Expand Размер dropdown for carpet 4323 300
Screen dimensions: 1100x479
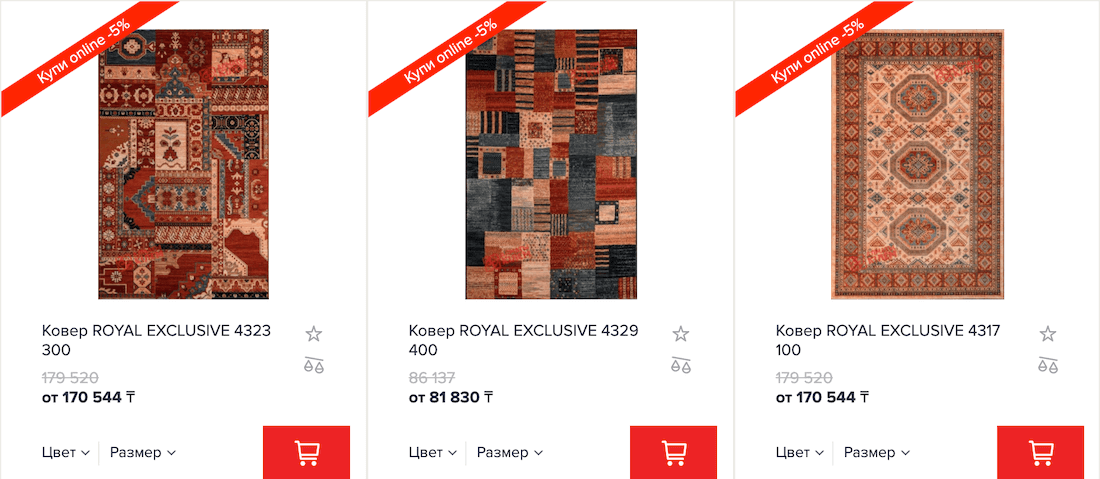click(142, 452)
